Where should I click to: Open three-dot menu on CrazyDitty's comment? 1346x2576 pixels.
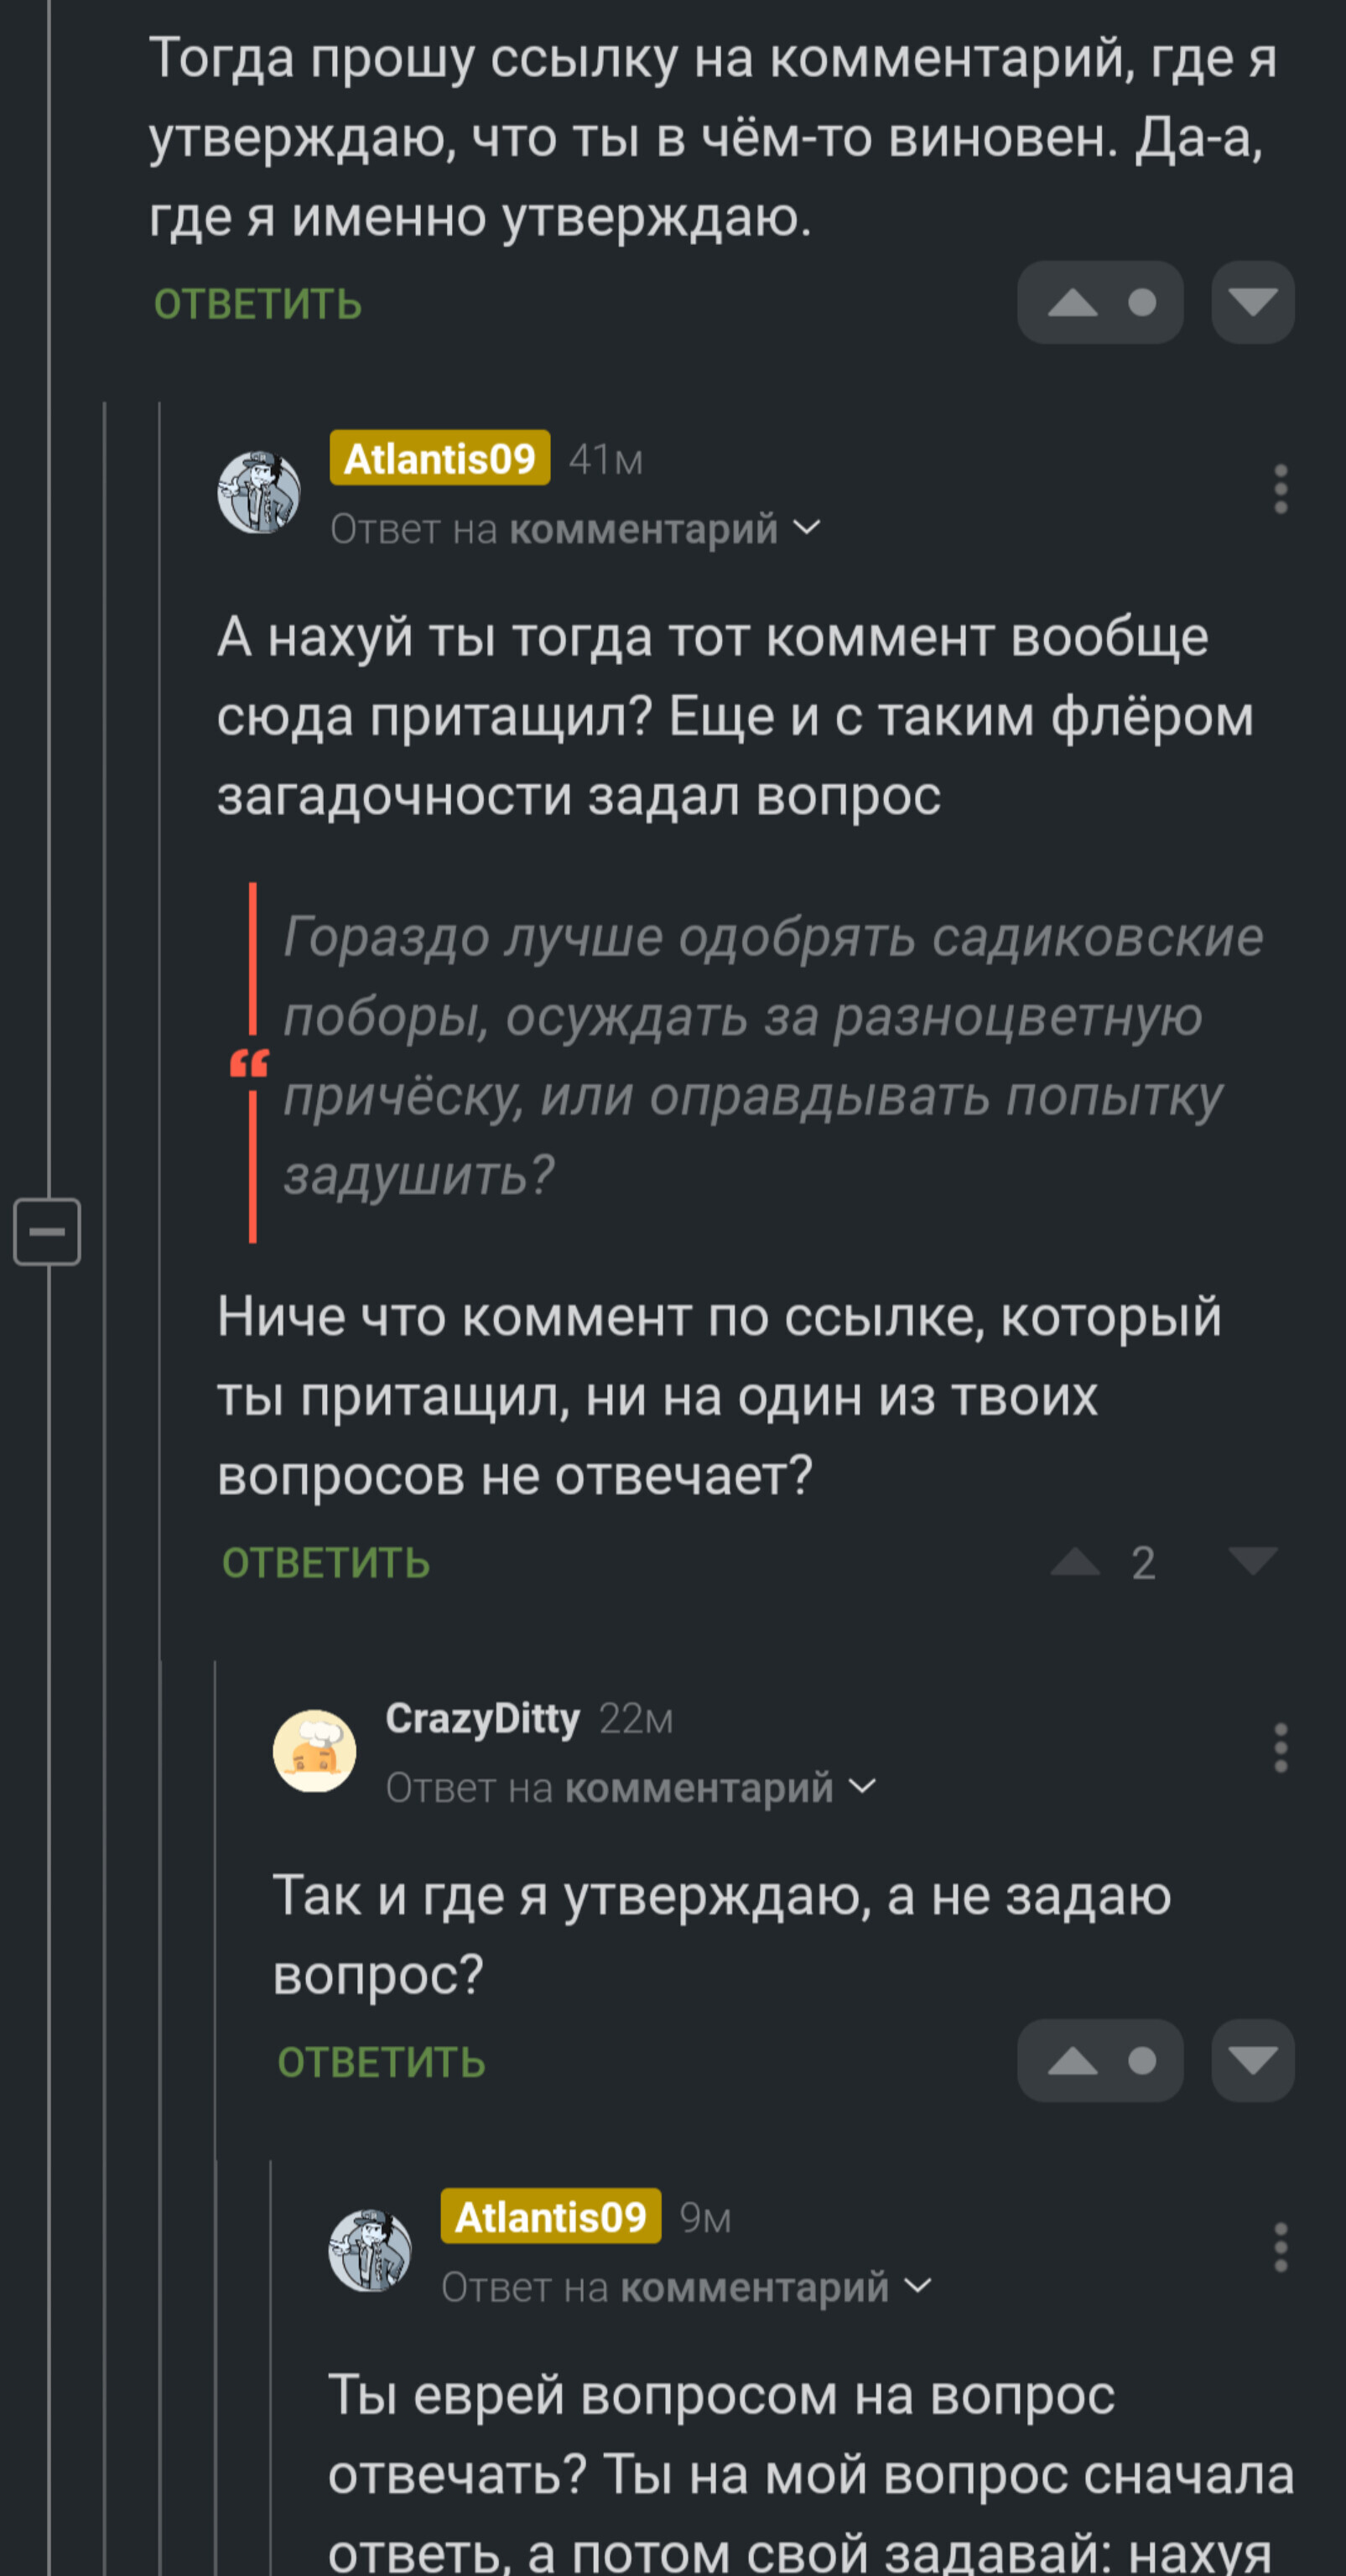click(1280, 1748)
